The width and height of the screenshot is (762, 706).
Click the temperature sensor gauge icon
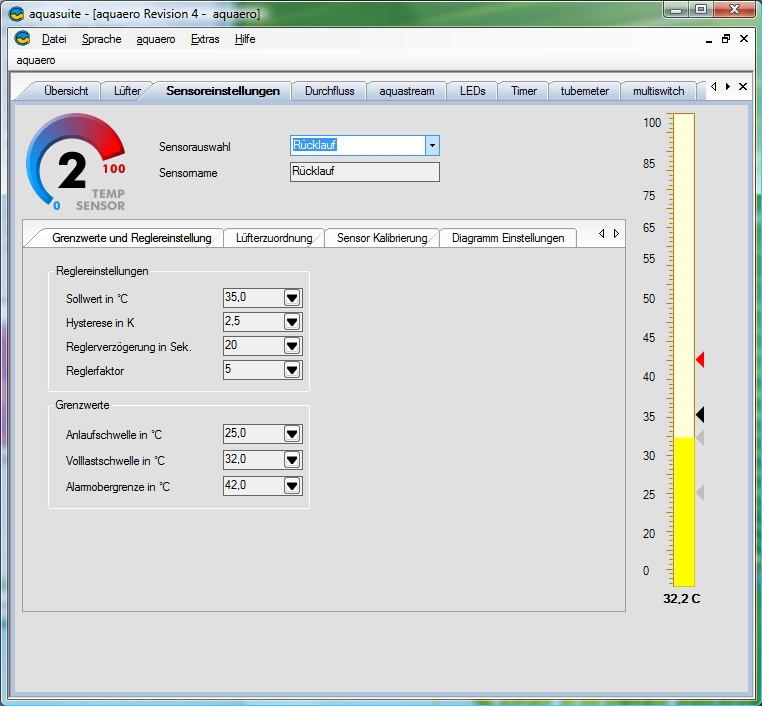pos(76,163)
